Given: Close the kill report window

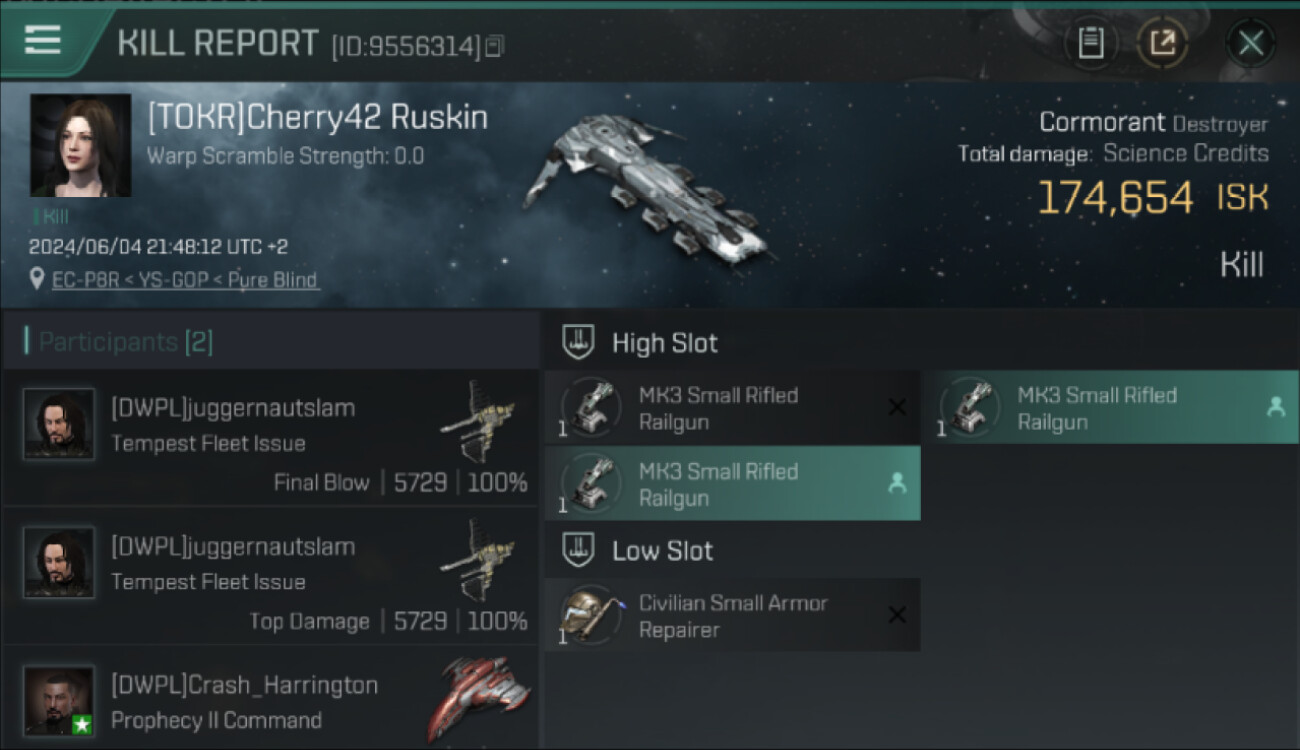Looking at the screenshot, I should (x=1250, y=43).
